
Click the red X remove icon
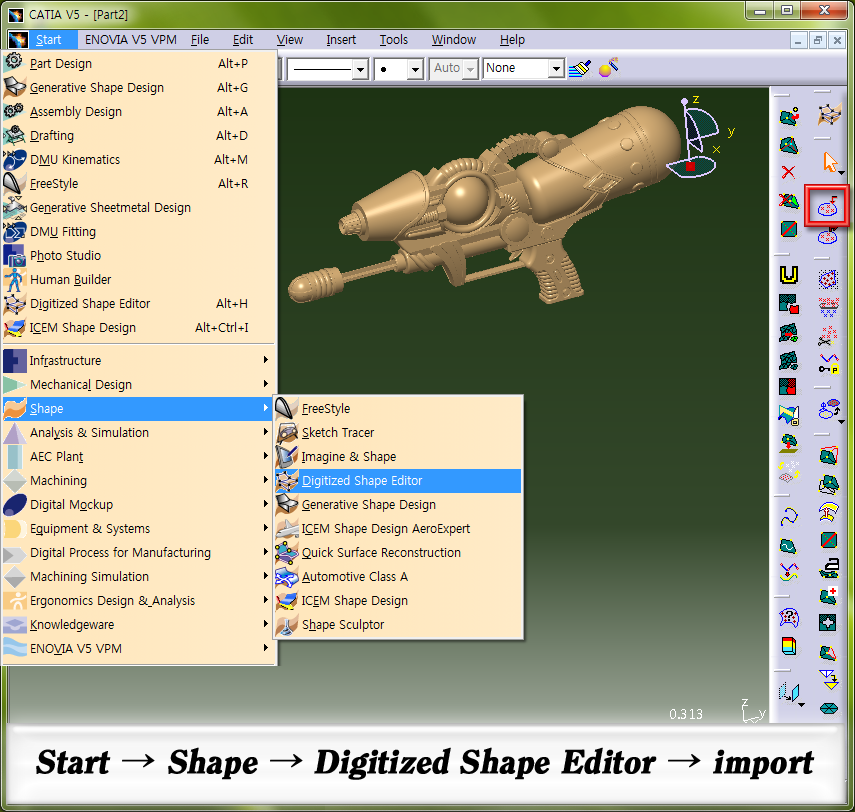click(x=788, y=173)
